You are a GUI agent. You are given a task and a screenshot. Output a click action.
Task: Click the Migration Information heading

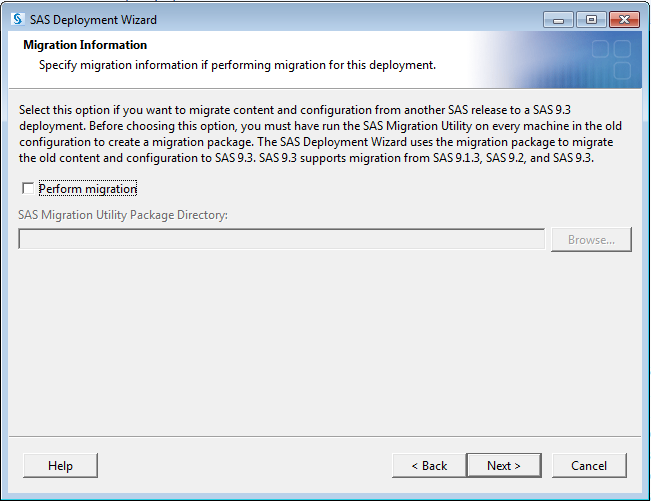pyautogui.click(x=85, y=45)
